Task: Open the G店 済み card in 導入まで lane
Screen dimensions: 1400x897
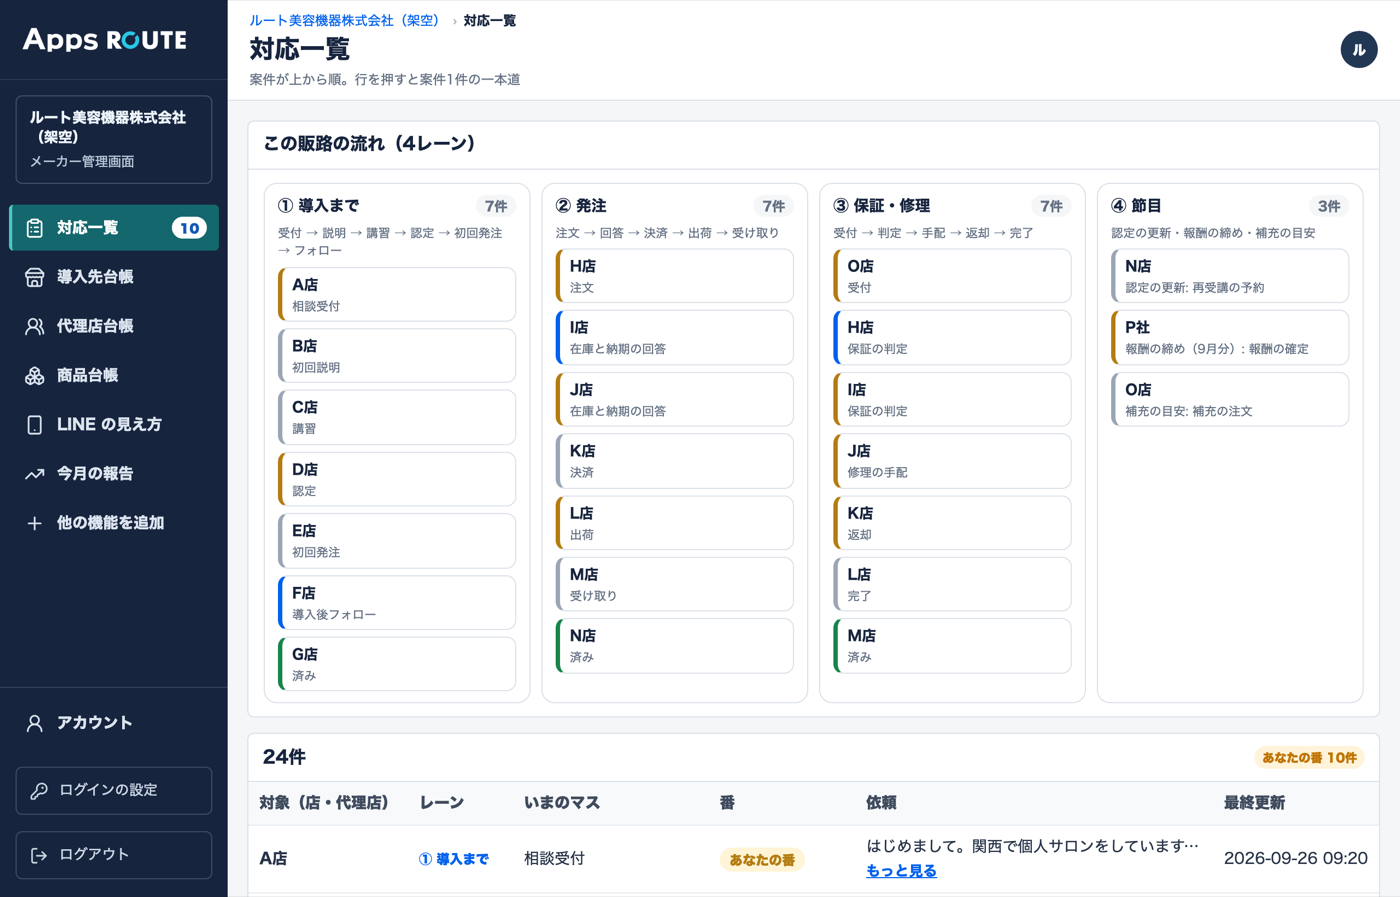Action: pos(397,664)
